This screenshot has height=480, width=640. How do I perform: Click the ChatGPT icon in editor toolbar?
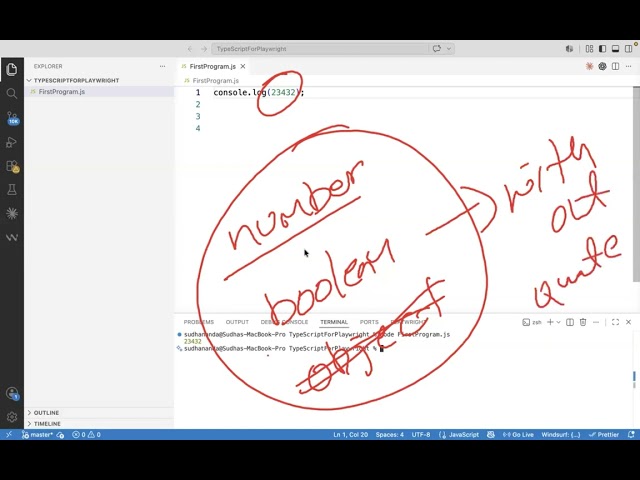tap(602, 66)
